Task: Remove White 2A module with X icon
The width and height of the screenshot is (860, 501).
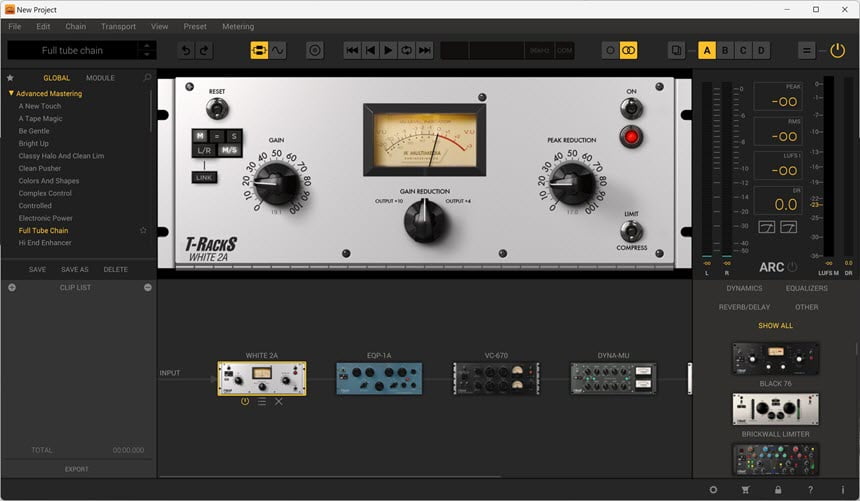Action: click(279, 402)
